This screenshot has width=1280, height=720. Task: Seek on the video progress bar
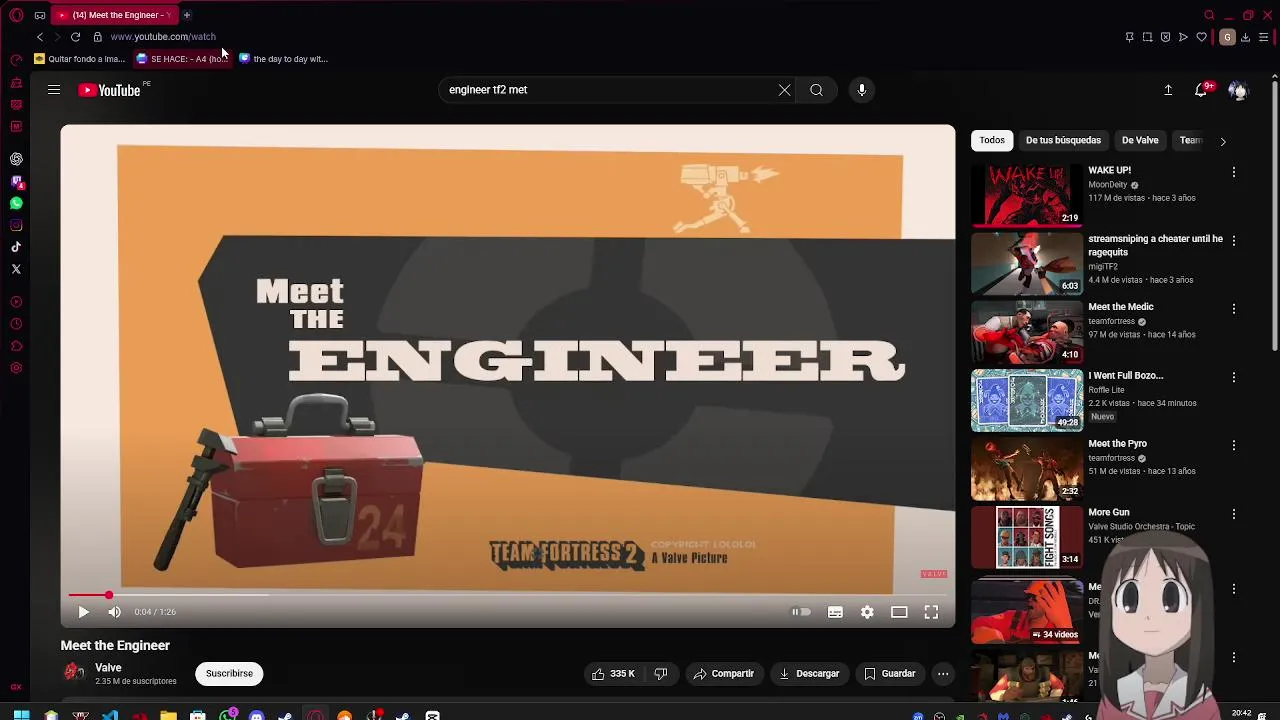(x=507, y=595)
